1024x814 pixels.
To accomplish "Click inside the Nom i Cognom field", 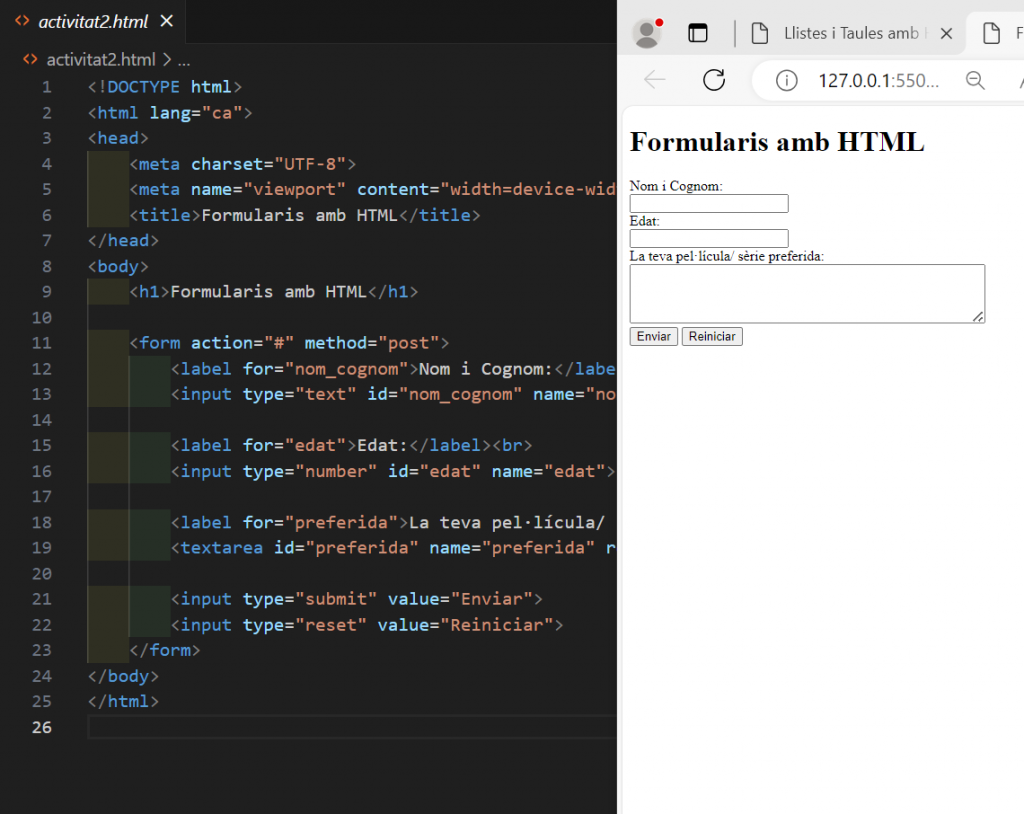I will pos(708,203).
